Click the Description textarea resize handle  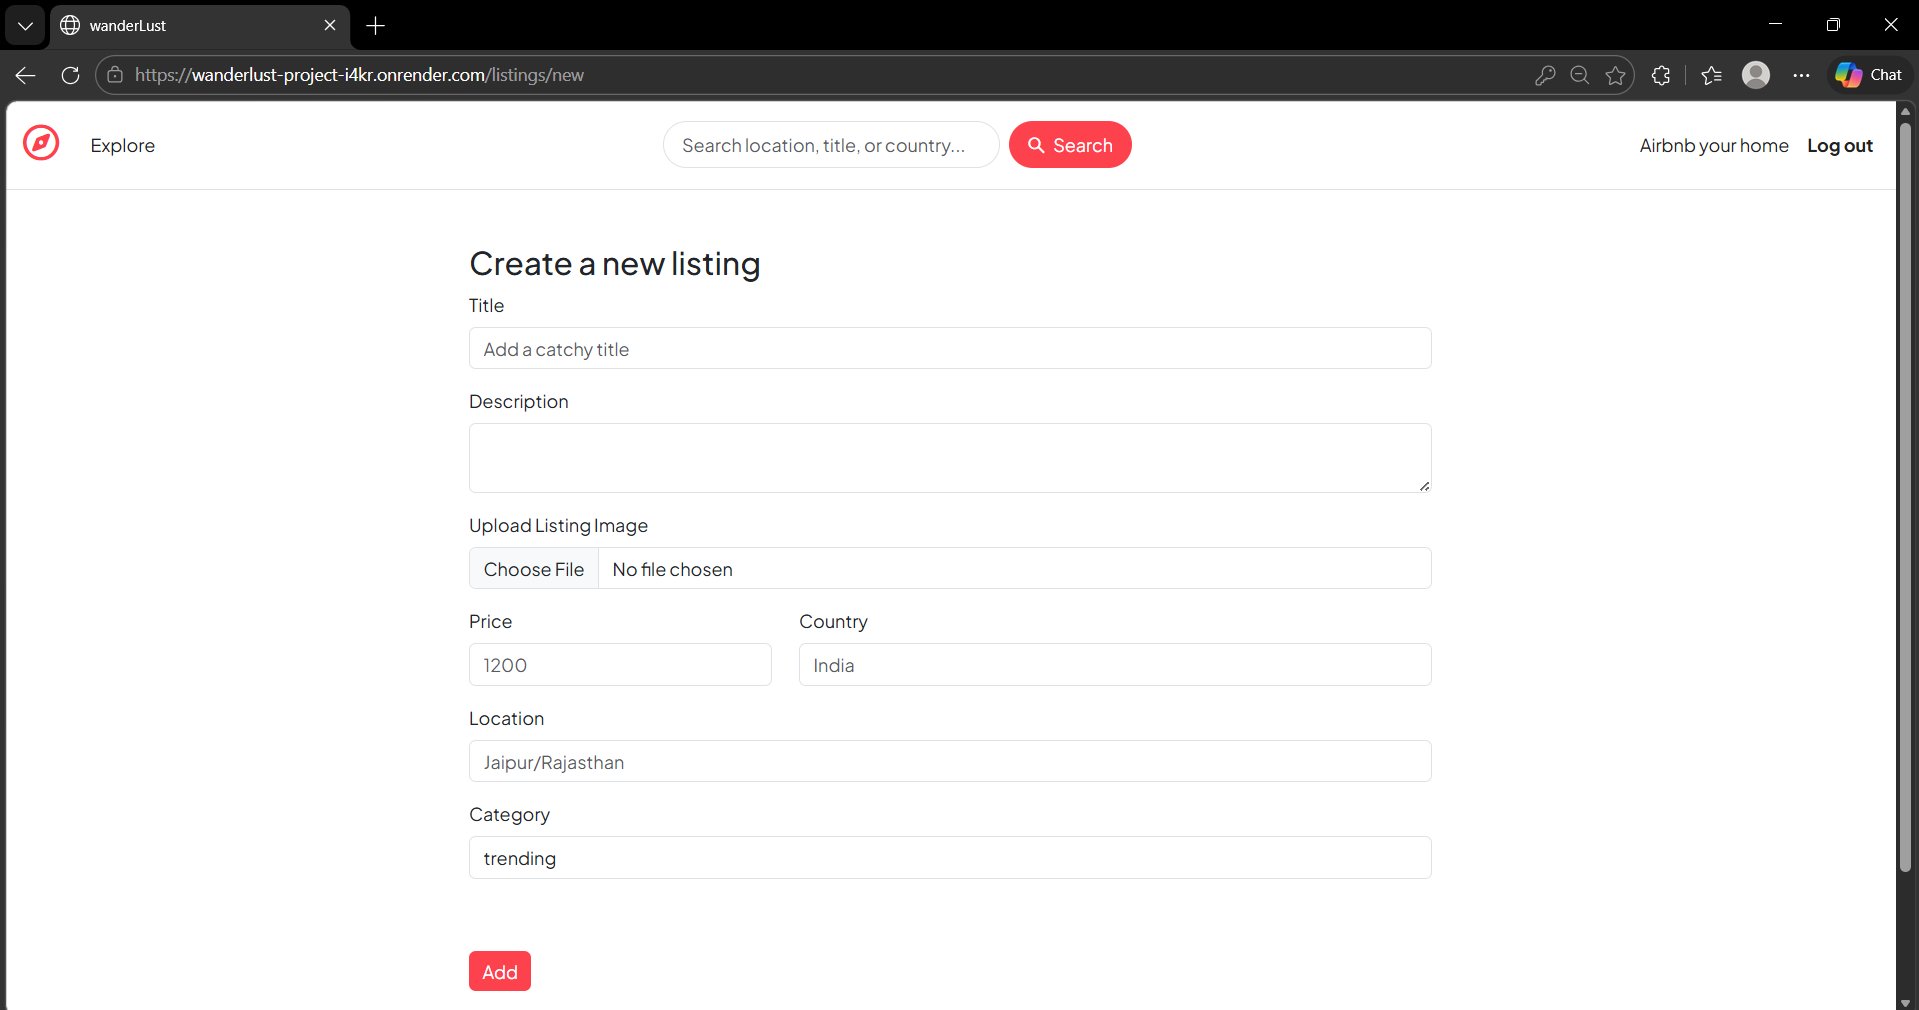click(x=1424, y=486)
